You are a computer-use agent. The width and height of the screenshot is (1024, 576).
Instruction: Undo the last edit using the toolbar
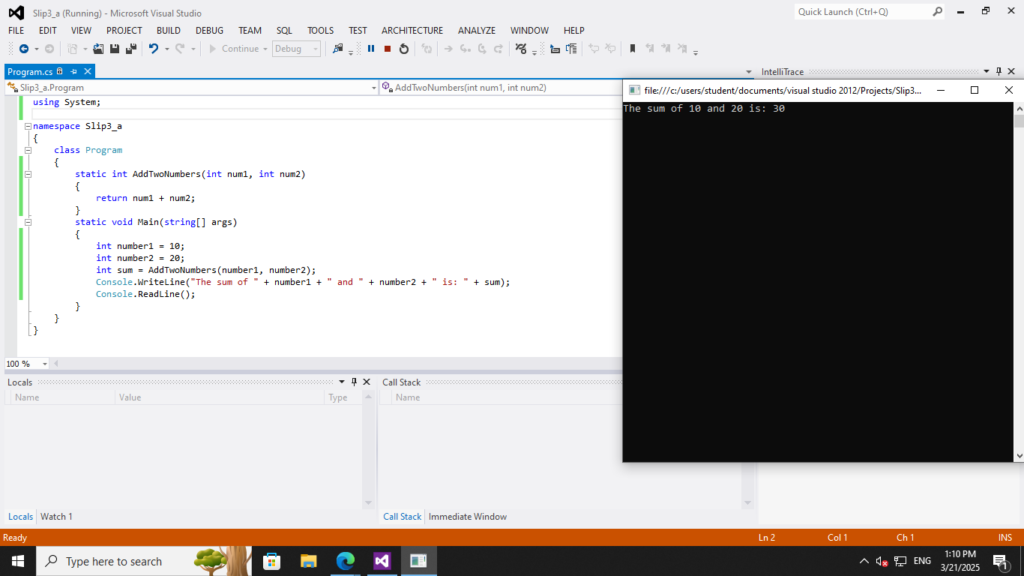click(153, 49)
